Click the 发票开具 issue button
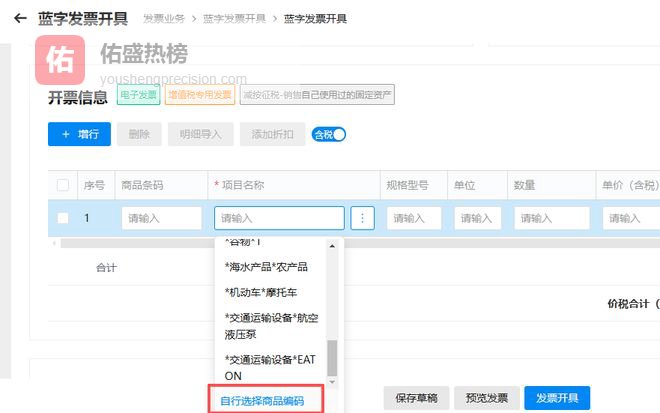The image size is (660, 413). [x=557, y=397]
